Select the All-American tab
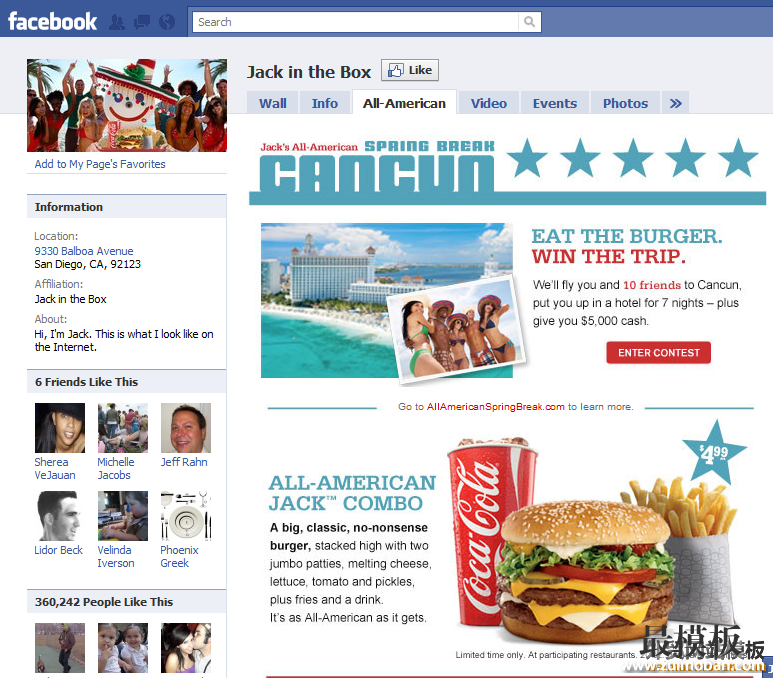 pyautogui.click(x=404, y=103)
